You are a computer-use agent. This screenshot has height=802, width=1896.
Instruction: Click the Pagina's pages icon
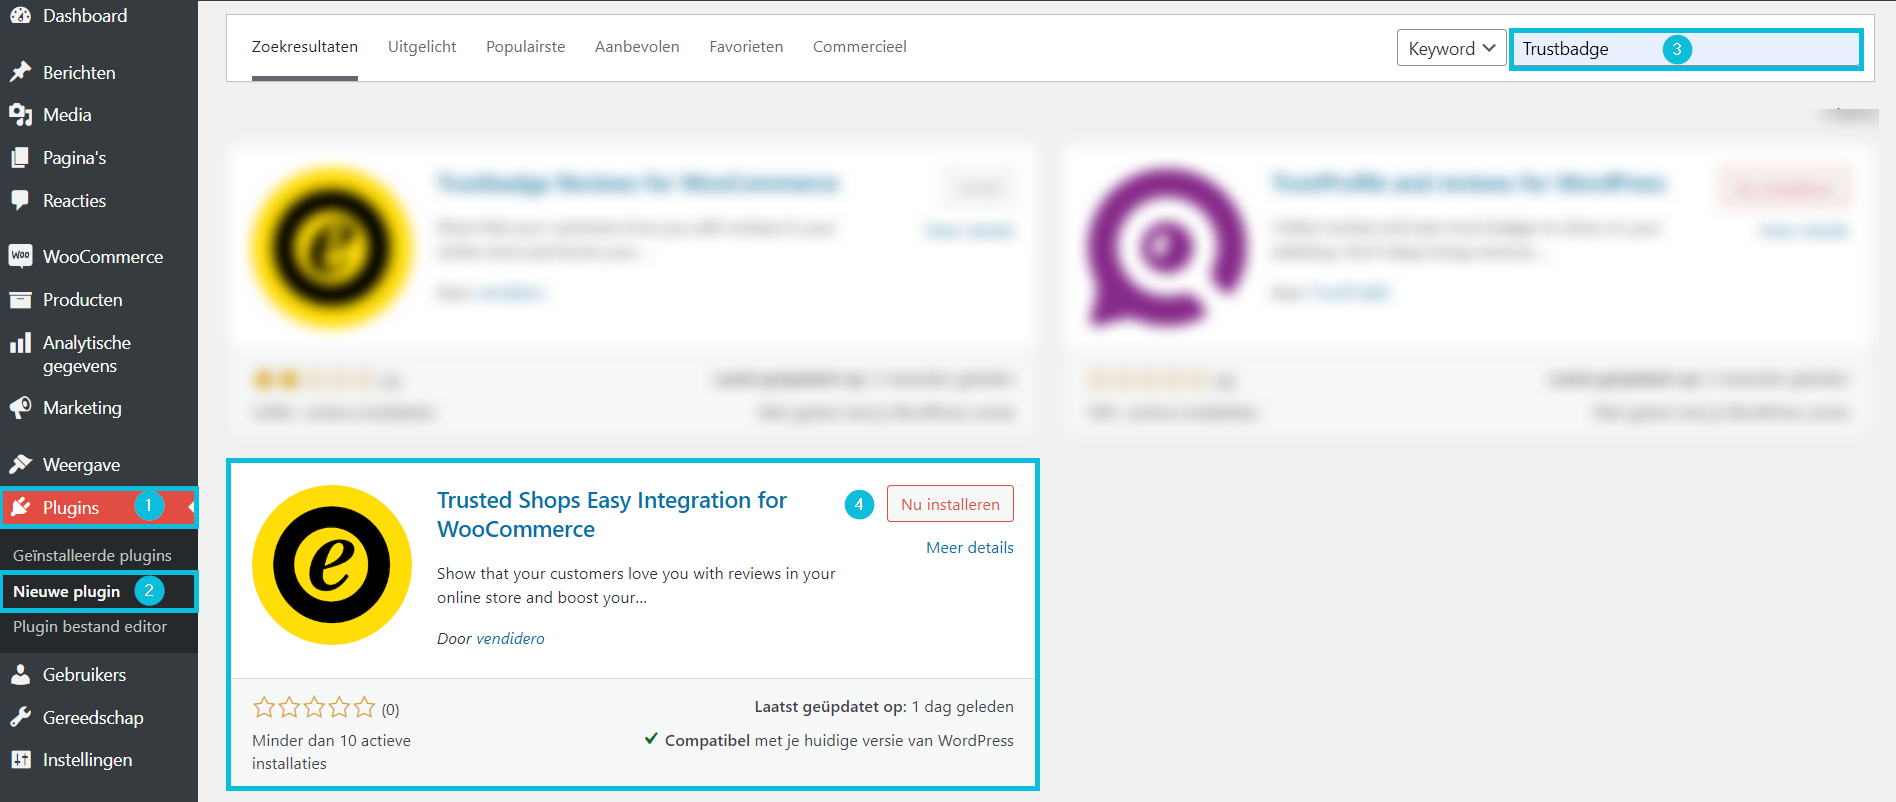20,158
